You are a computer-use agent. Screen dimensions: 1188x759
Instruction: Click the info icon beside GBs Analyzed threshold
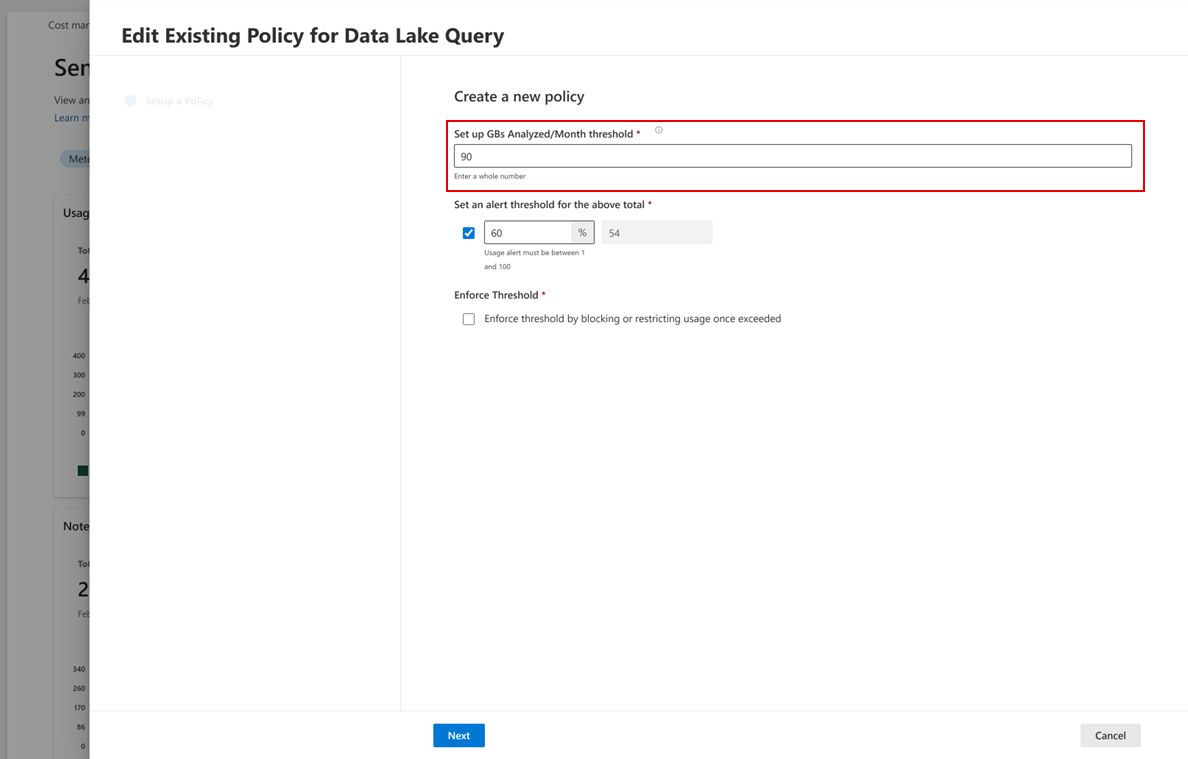coord(658,130)
